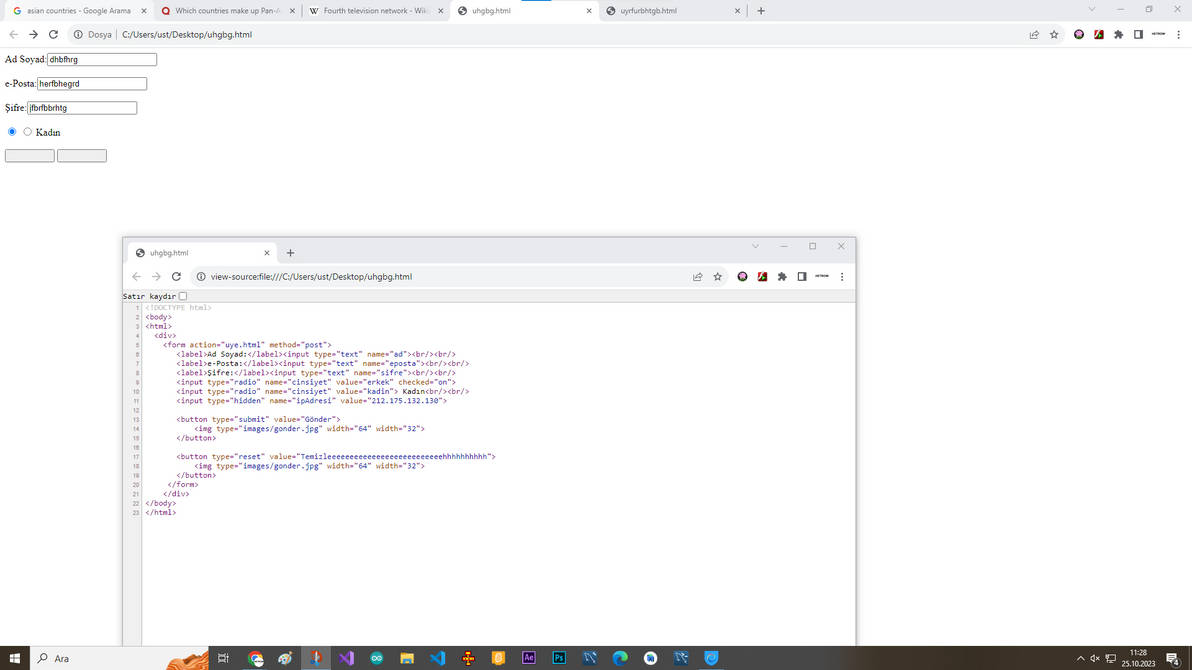1192x670 pixels.
Task: Toggle side panel in view-source window
Action: click(x=802, y=277)
